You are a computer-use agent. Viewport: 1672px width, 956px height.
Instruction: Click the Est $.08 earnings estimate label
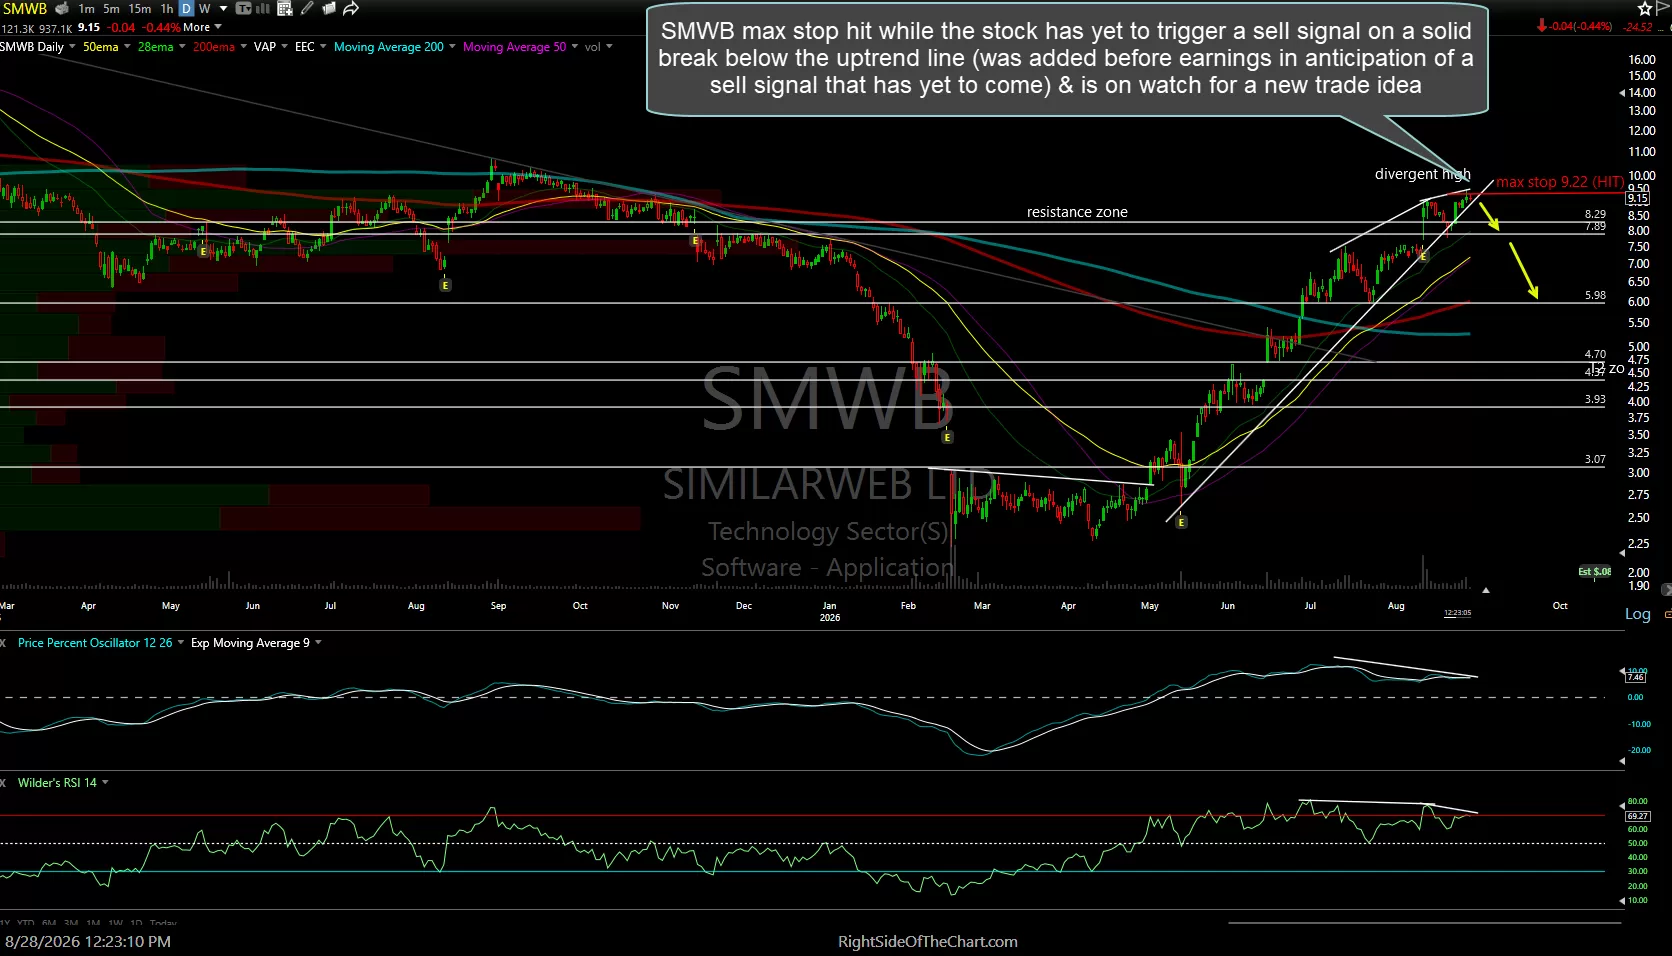(1595, 572)
